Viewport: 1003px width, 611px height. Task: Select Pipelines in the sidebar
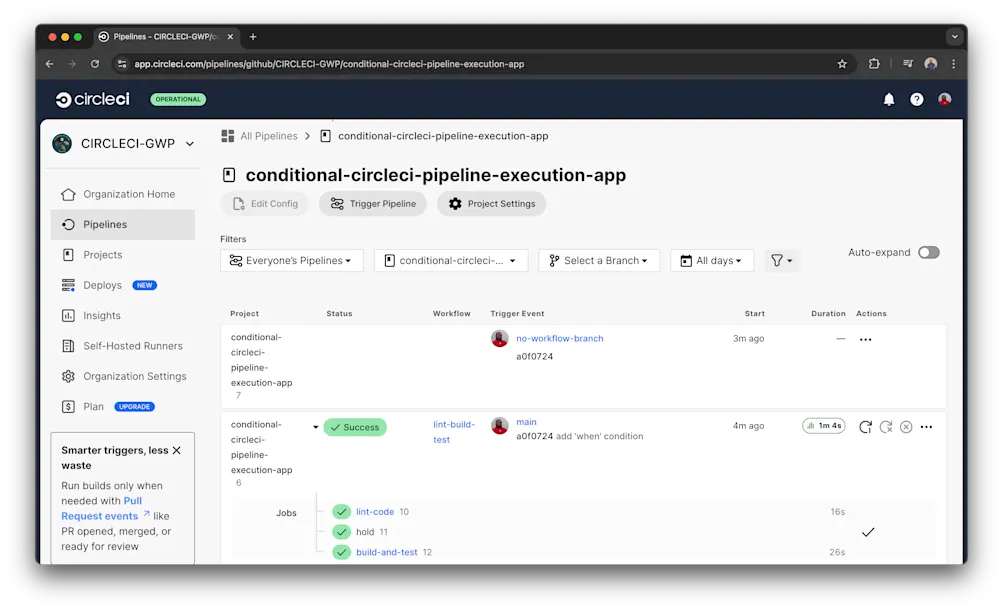point(123,225)
